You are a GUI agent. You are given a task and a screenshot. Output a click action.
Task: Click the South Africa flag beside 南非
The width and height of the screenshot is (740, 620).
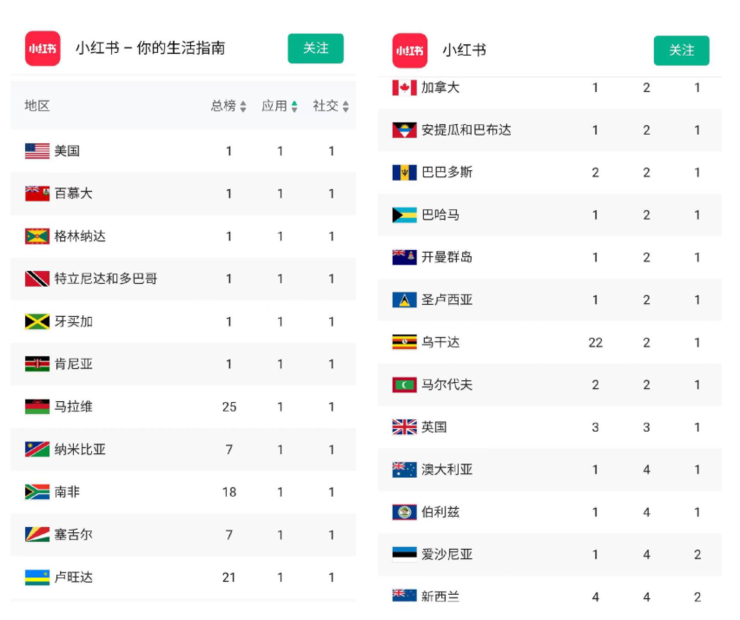pyautogui.click(x=37, y=492)
